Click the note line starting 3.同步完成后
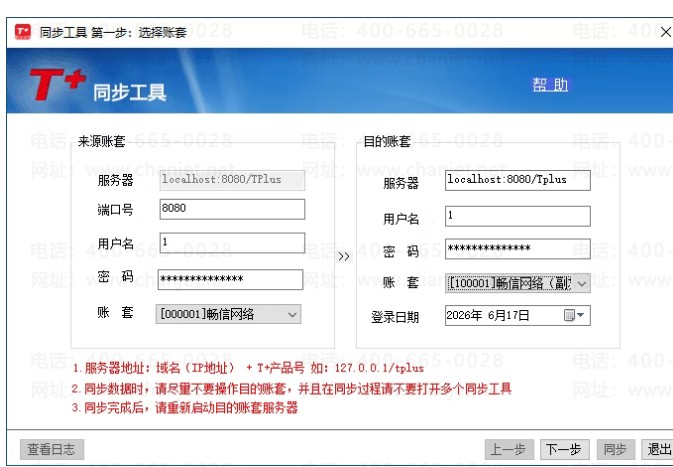 tap(185, 408)
